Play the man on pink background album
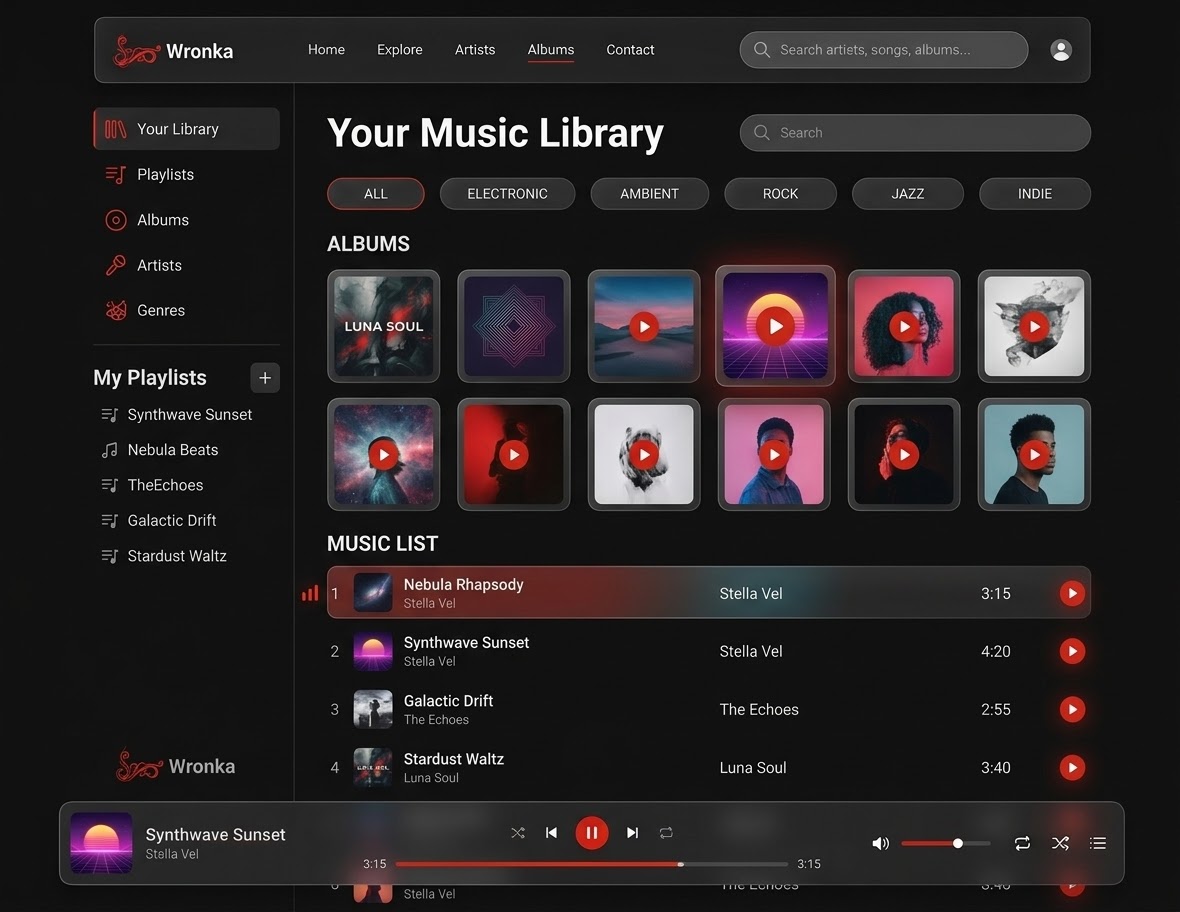This screenshot has width=1180, height=912. point(774,454)
